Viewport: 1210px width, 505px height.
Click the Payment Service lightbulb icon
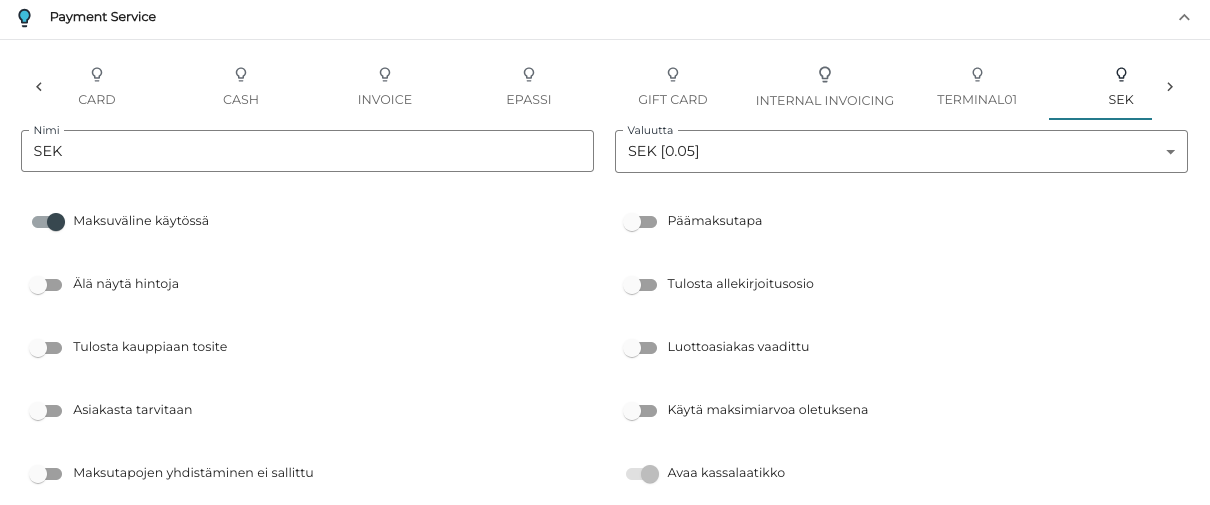pyautogui.click(x=25, y=17)
